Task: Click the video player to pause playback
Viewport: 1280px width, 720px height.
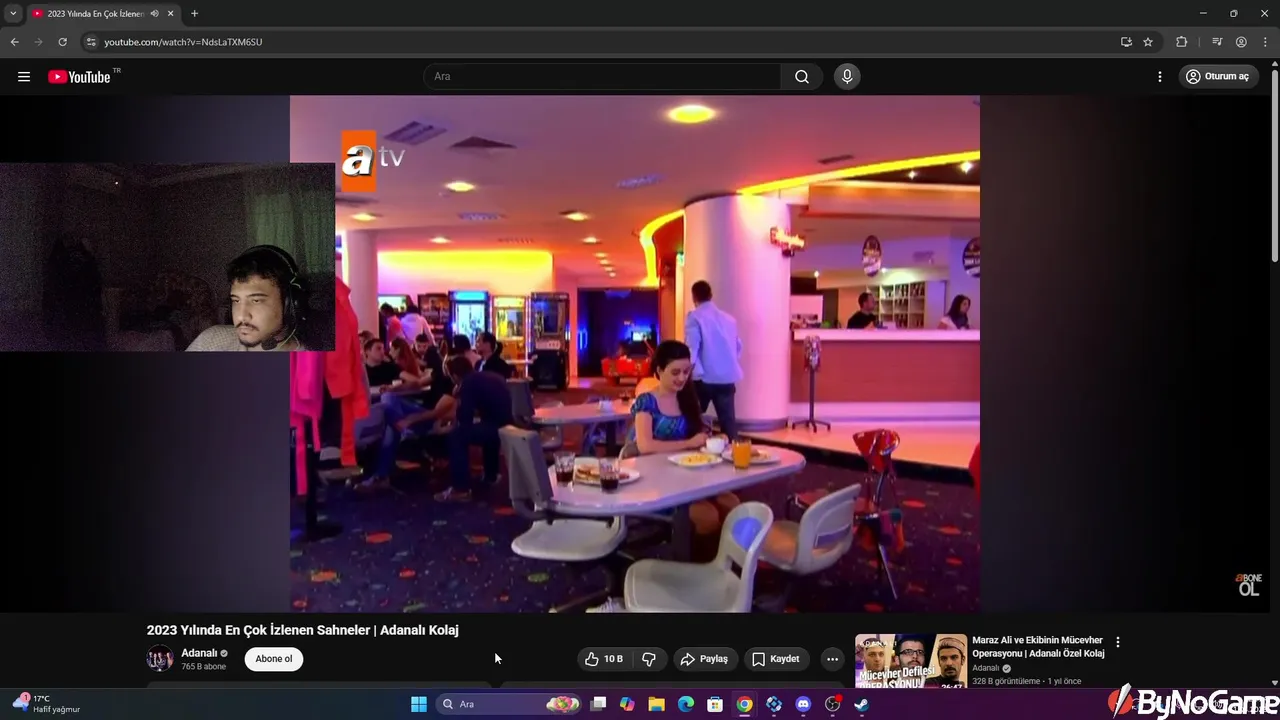Action: click(x=635, y=353)
